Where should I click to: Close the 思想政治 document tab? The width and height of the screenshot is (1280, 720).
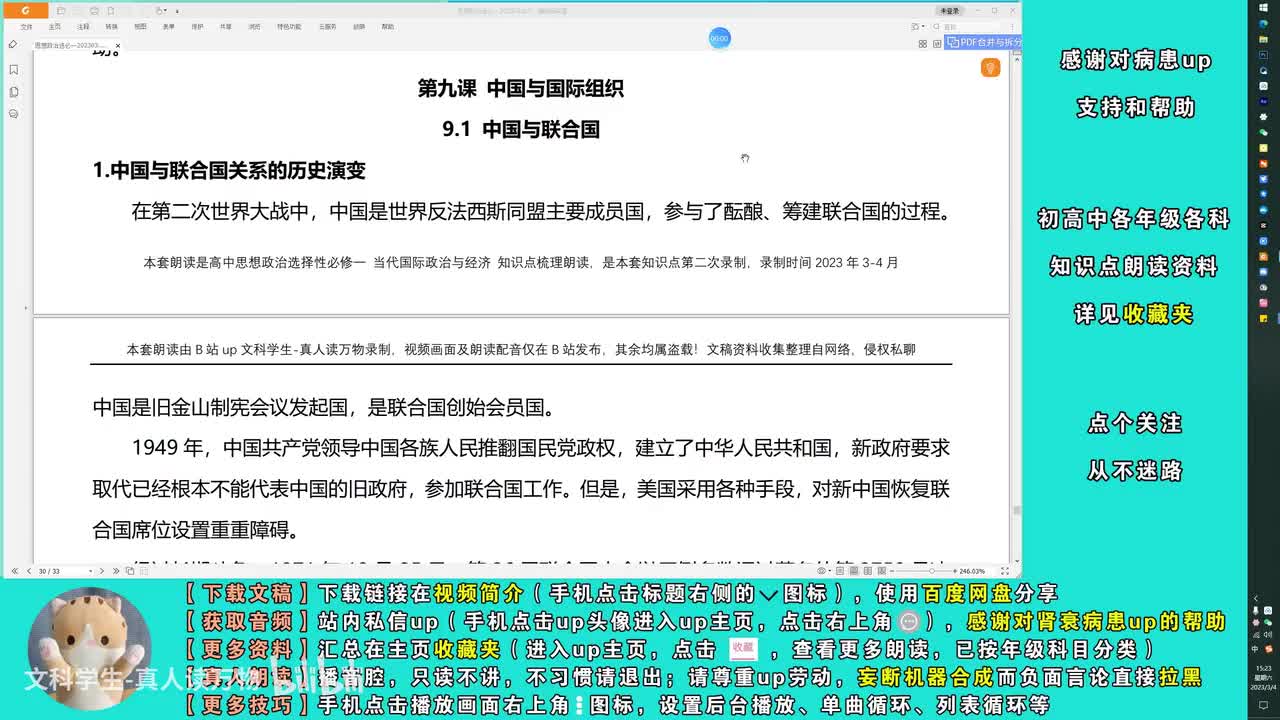pos(118,46)
